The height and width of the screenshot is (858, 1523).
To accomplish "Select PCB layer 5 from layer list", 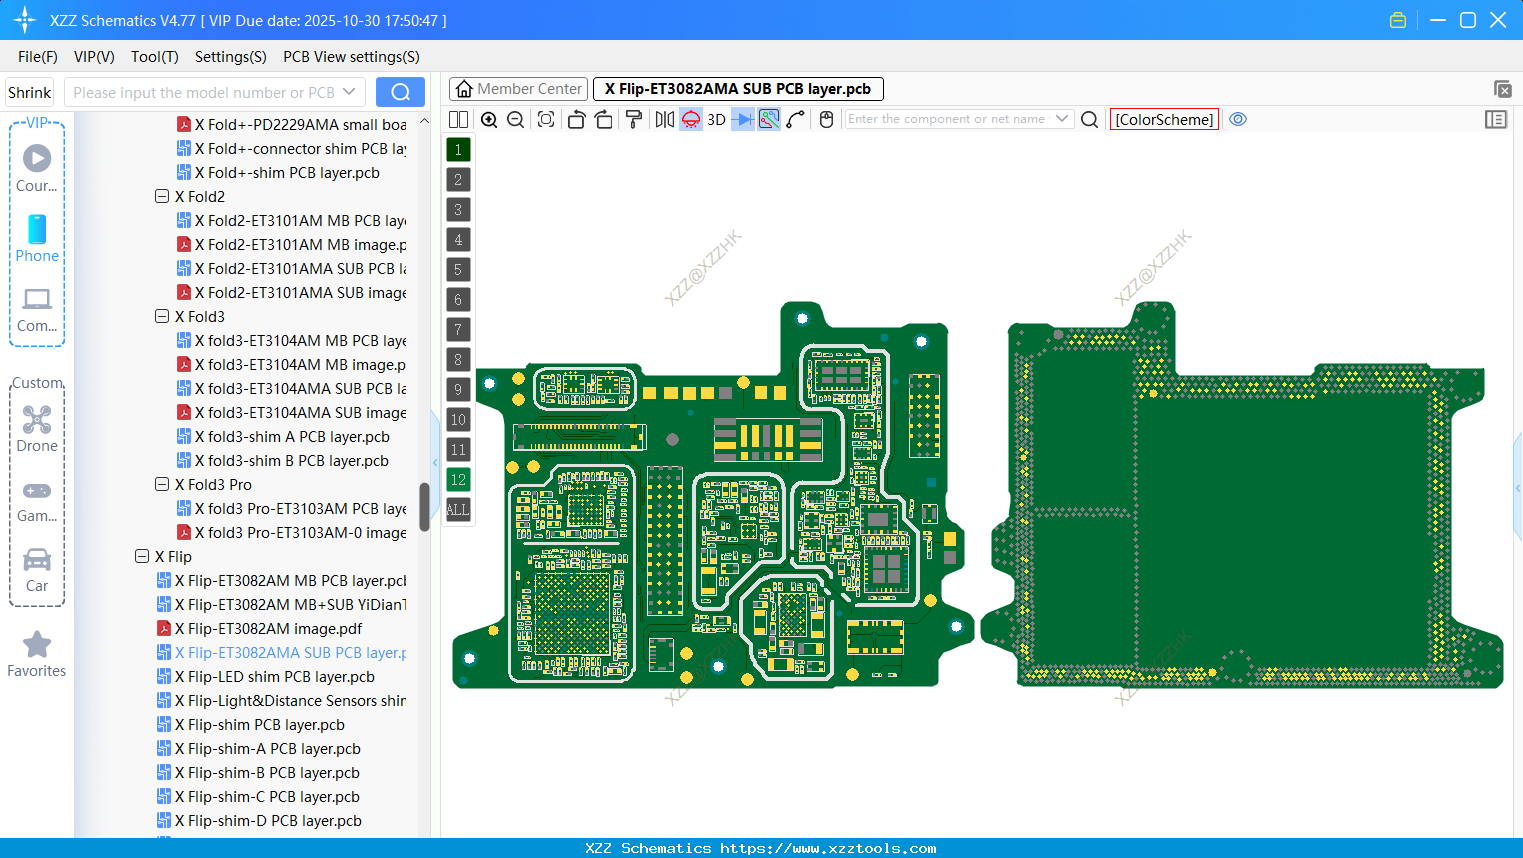I will click(x=457, y=269).
